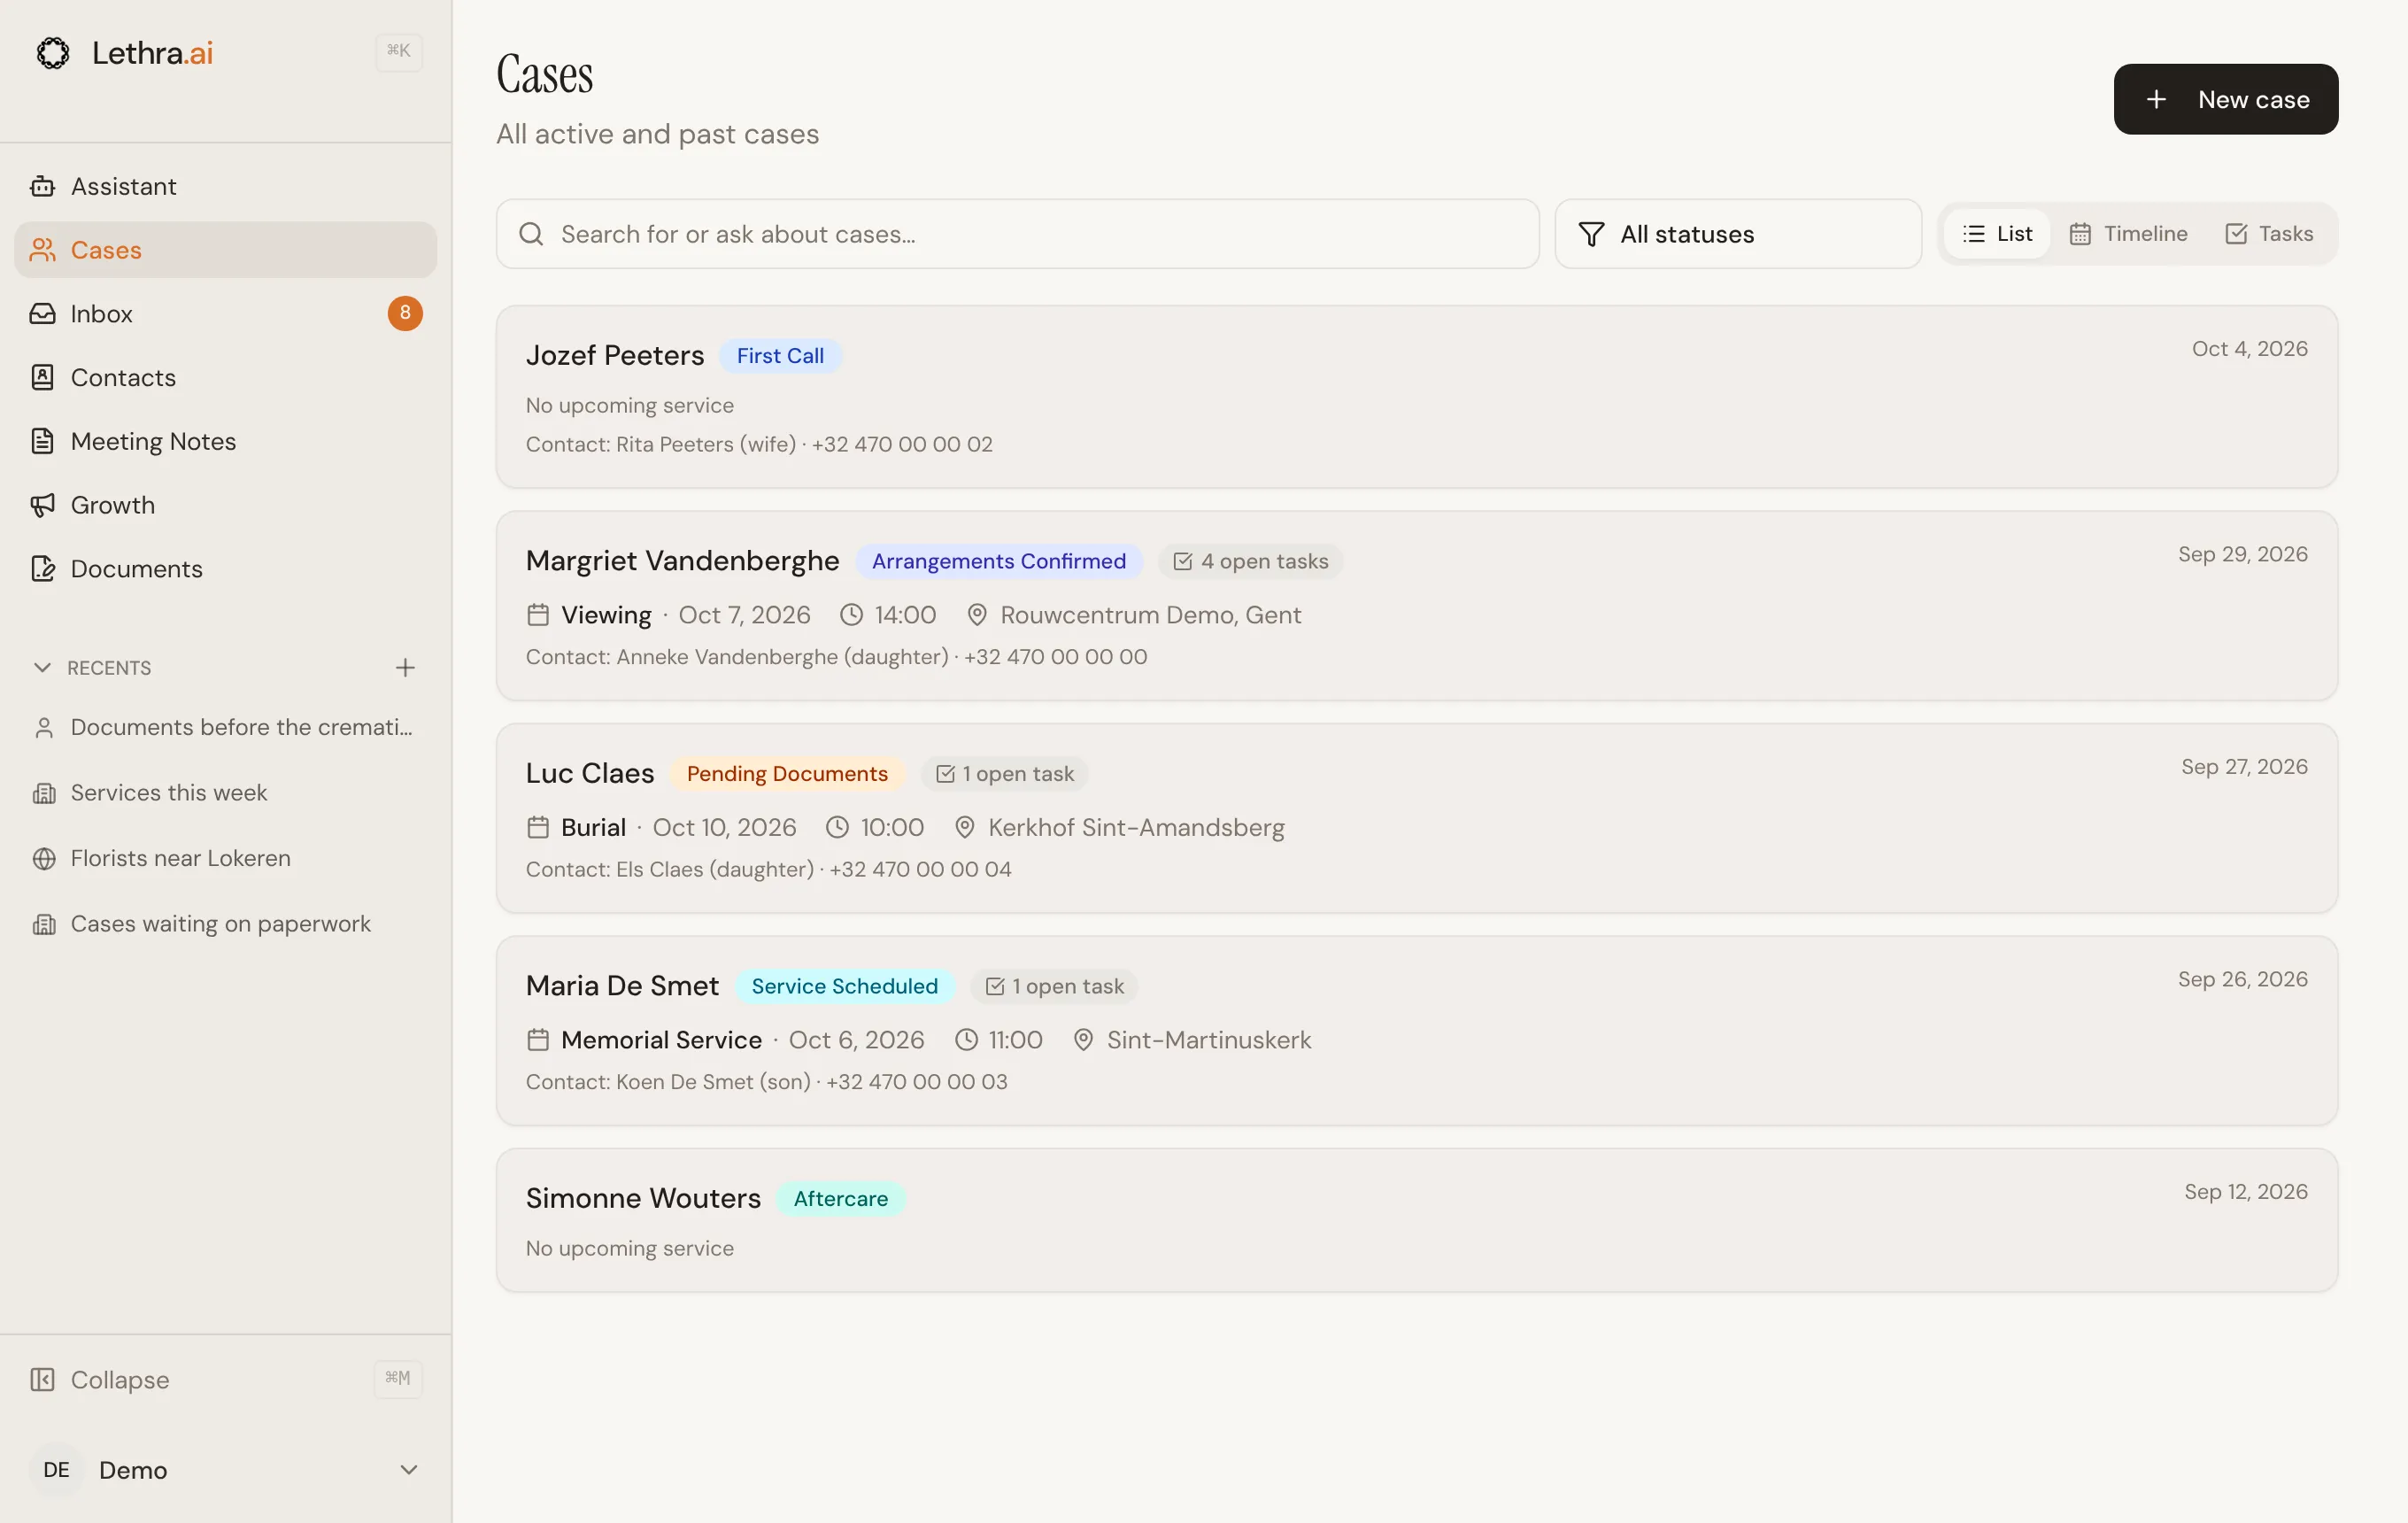
Task: Open the Jozef Peeters case
Action: click(x=1417, y=397)
